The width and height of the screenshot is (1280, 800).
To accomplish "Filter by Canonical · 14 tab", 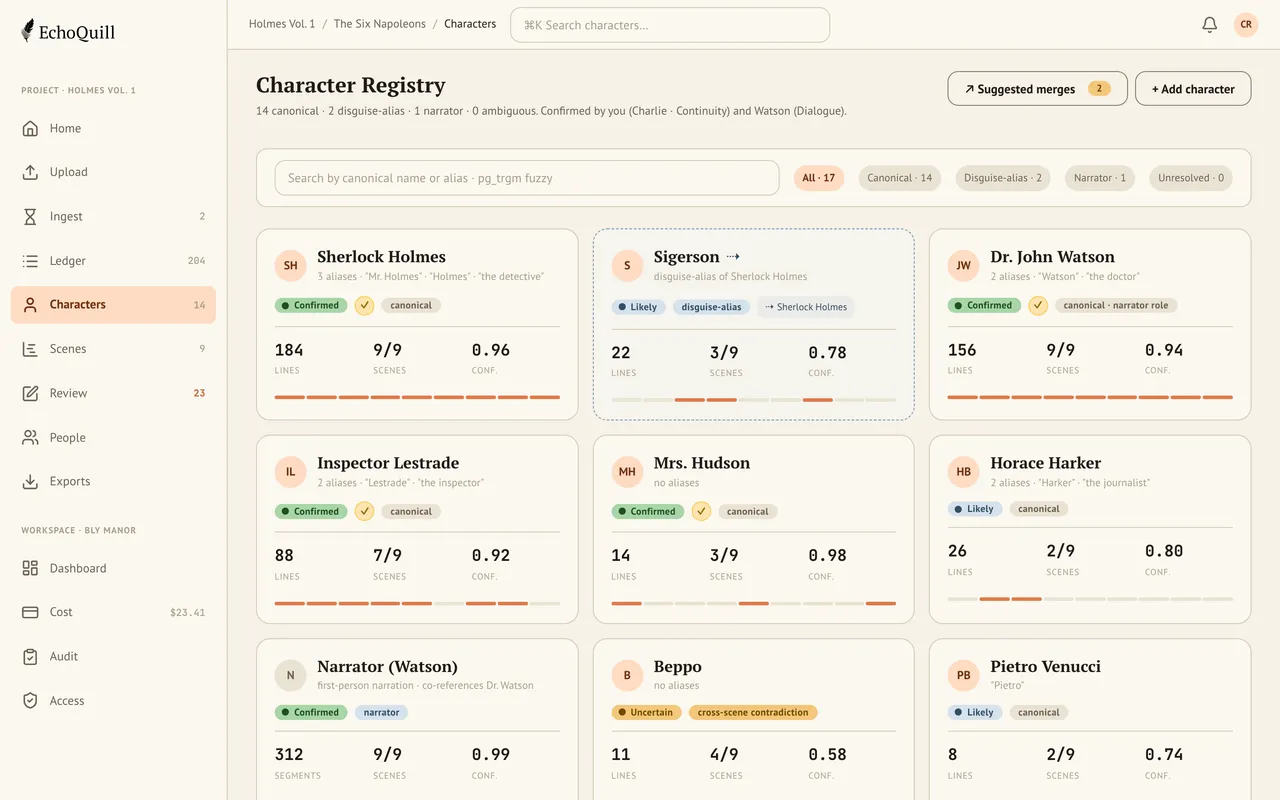I will click(x=899, y=178).
